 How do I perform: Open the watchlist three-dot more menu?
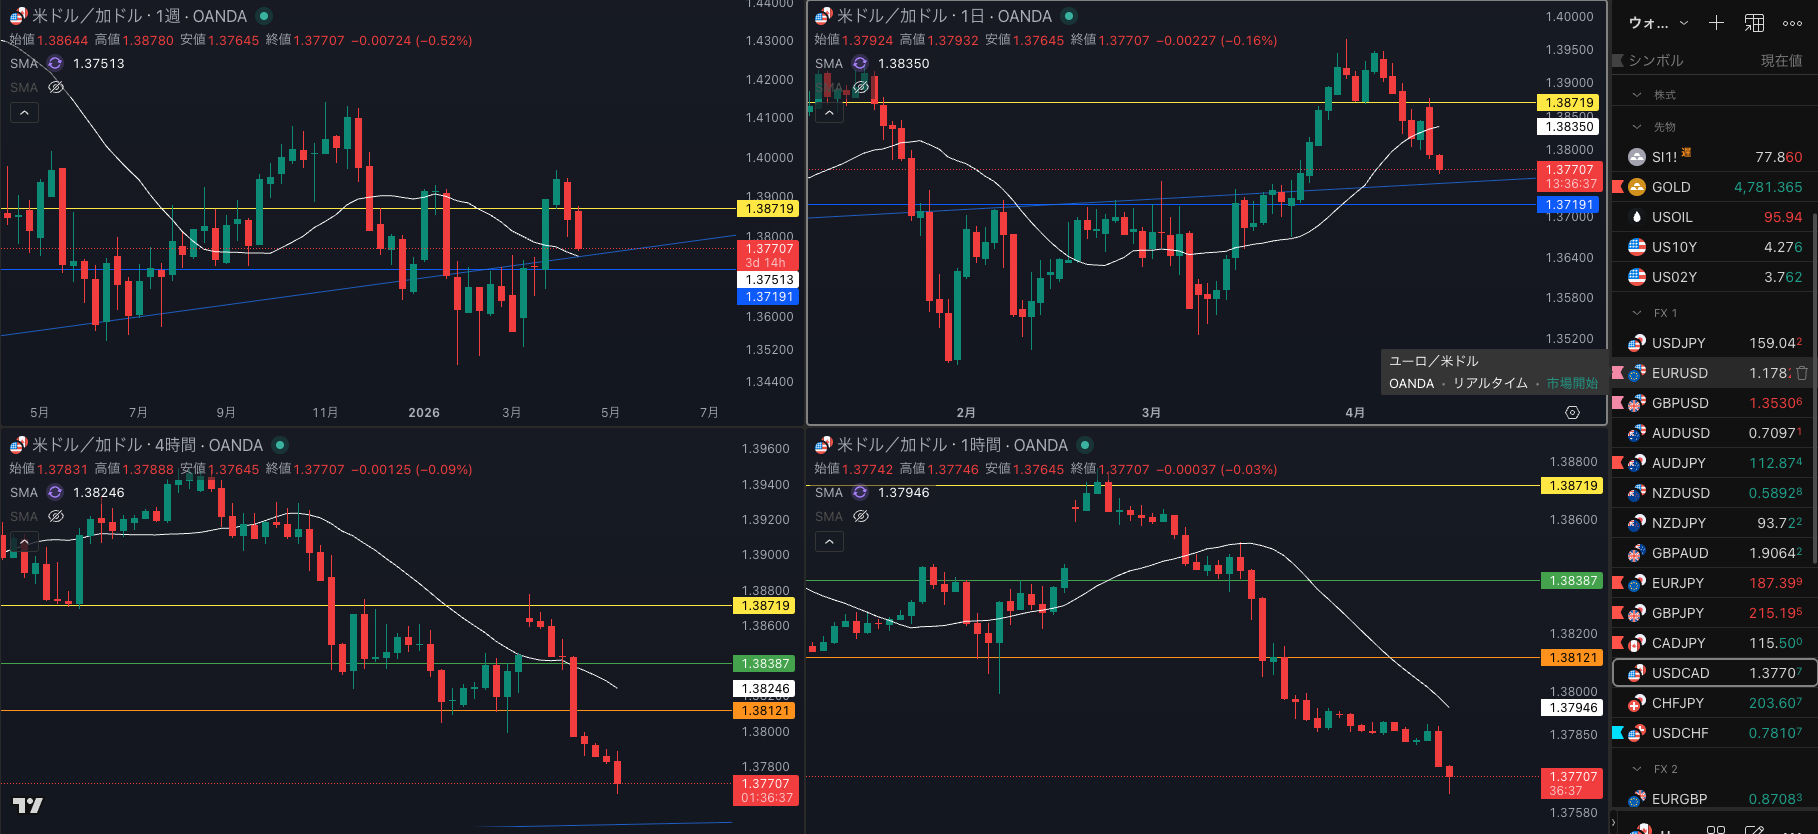(1792, 23)
